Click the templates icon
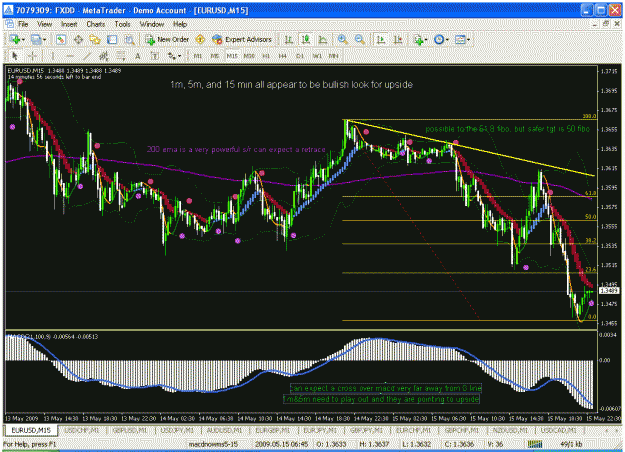Screen dimensions: 625x452 tap(460, 39)
